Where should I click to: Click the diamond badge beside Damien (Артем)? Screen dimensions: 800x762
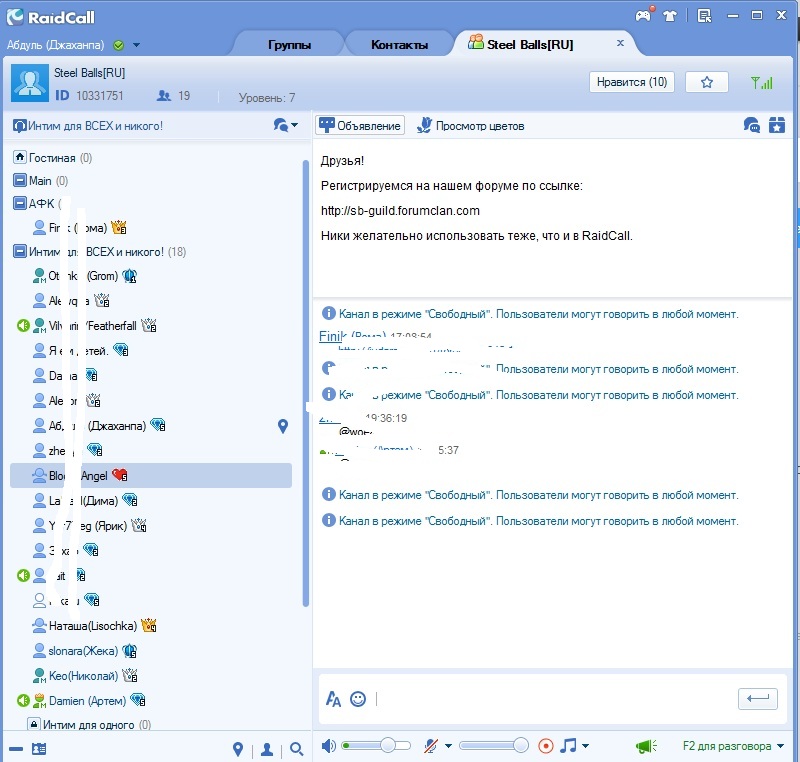pyautogui.click(x=138, y=700)
